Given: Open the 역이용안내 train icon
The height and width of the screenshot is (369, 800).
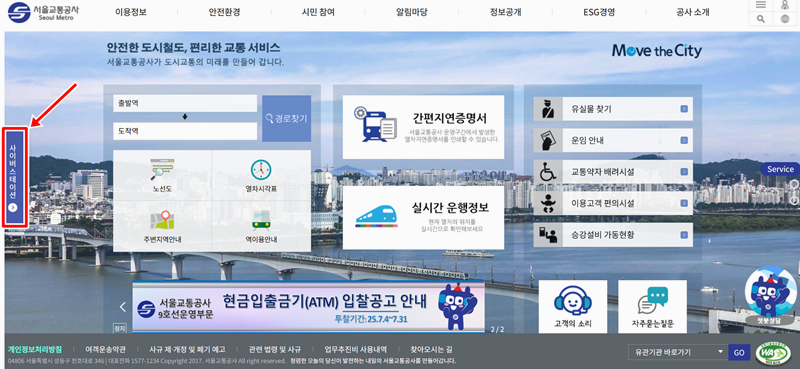Looking at the screenshot, I should point(261,220).
